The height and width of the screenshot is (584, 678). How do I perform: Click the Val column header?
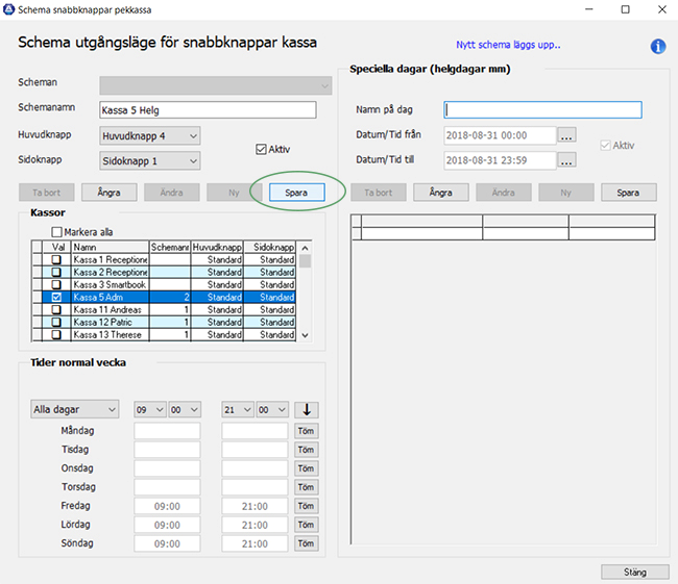(x=57, y=247)
